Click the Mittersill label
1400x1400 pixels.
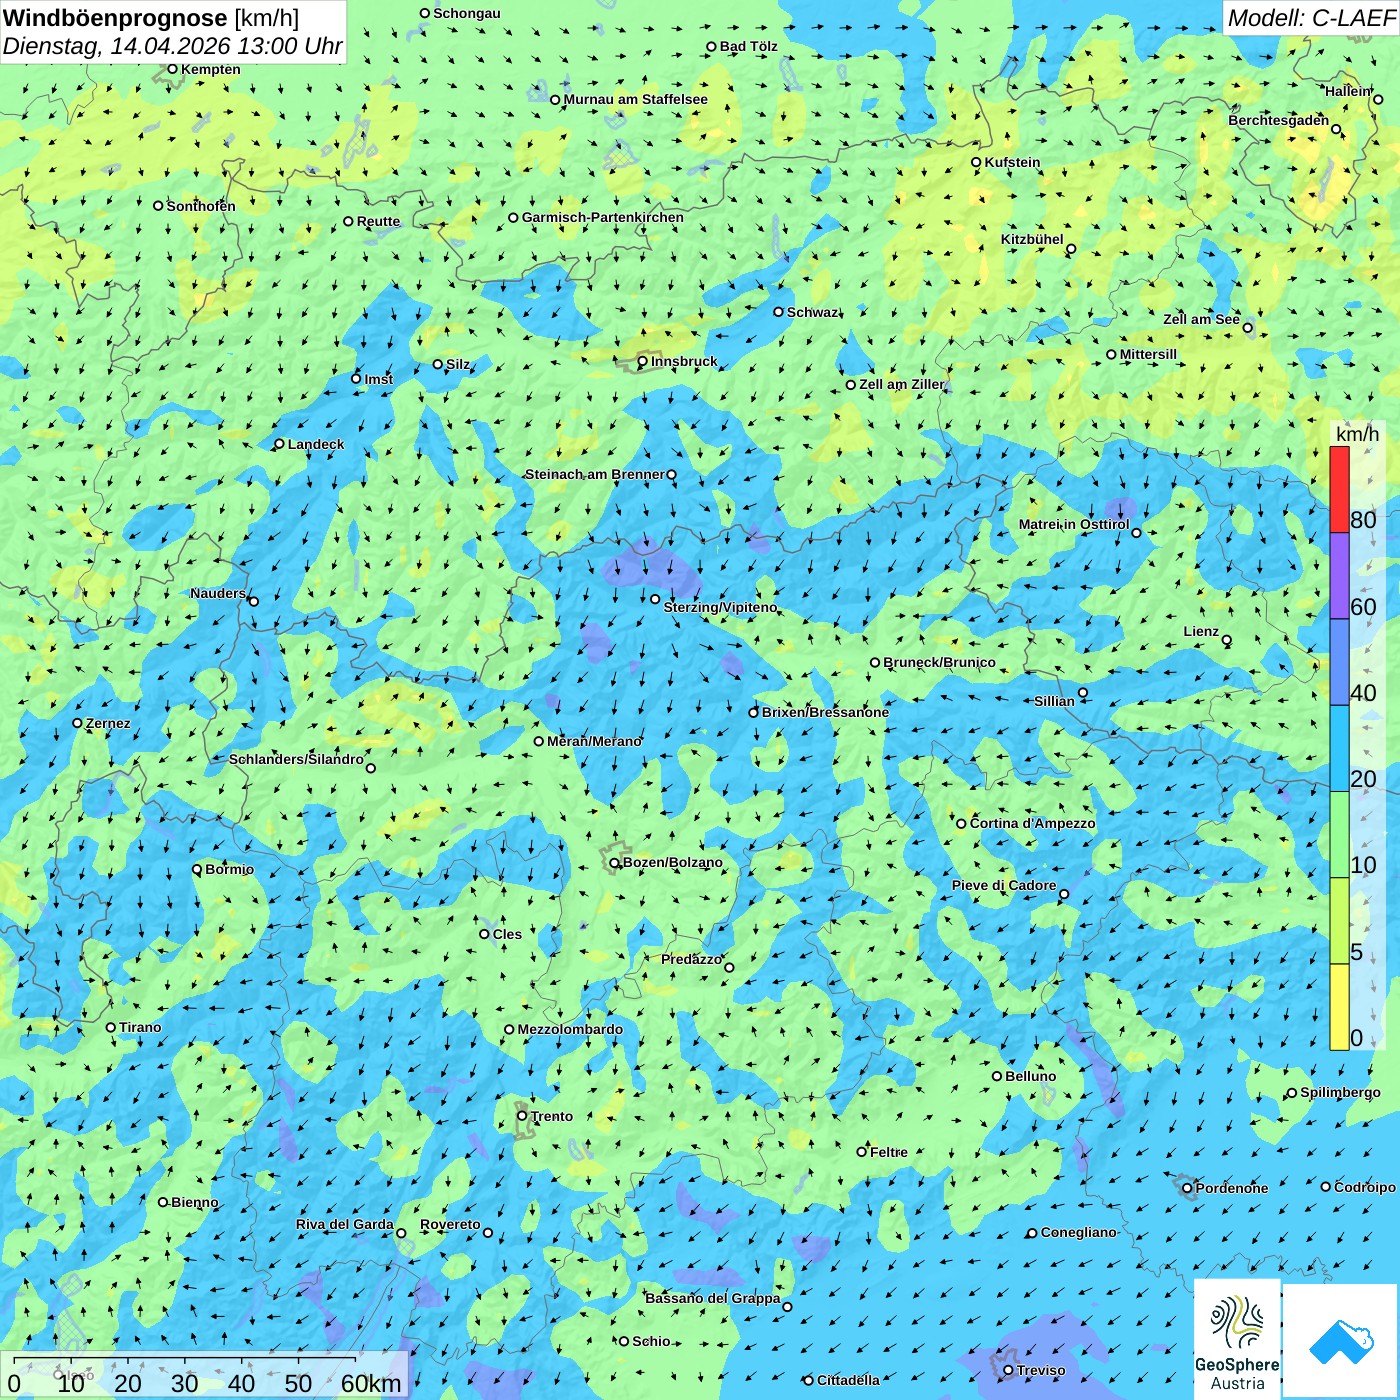pos(1148,354)
